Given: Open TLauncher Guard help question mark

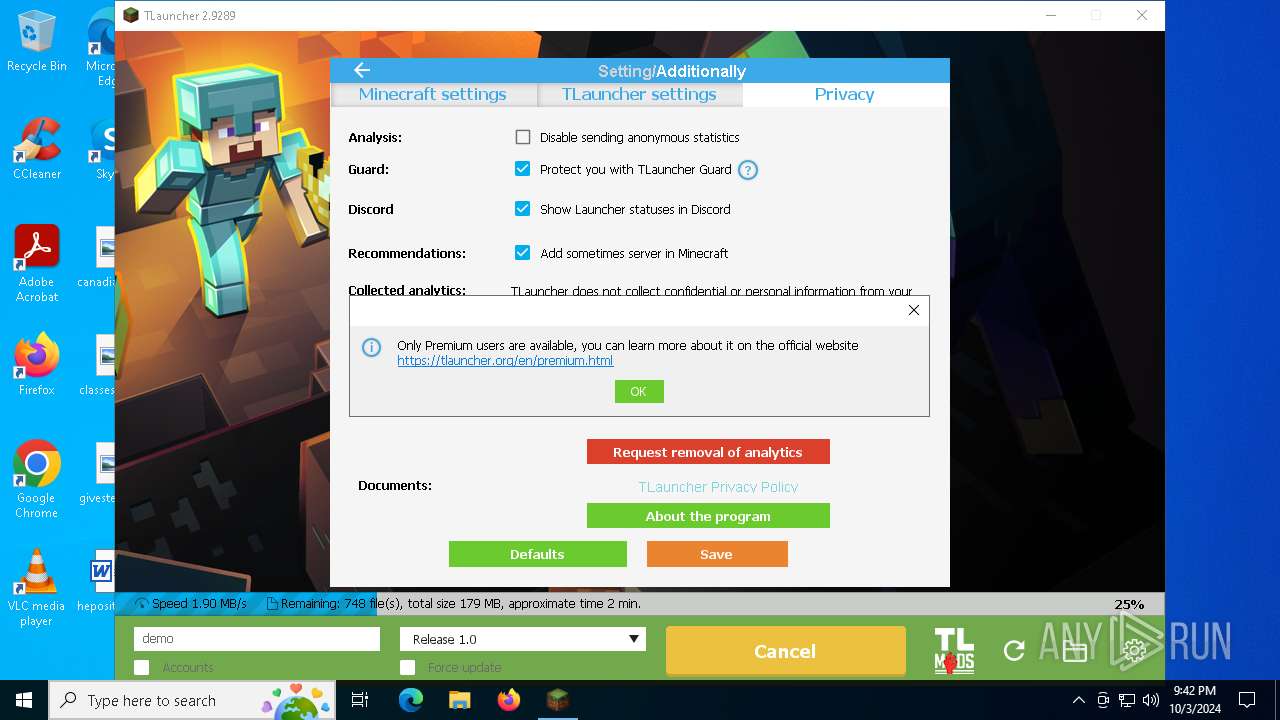Looking at the screenshot, I should click(748, 170).
